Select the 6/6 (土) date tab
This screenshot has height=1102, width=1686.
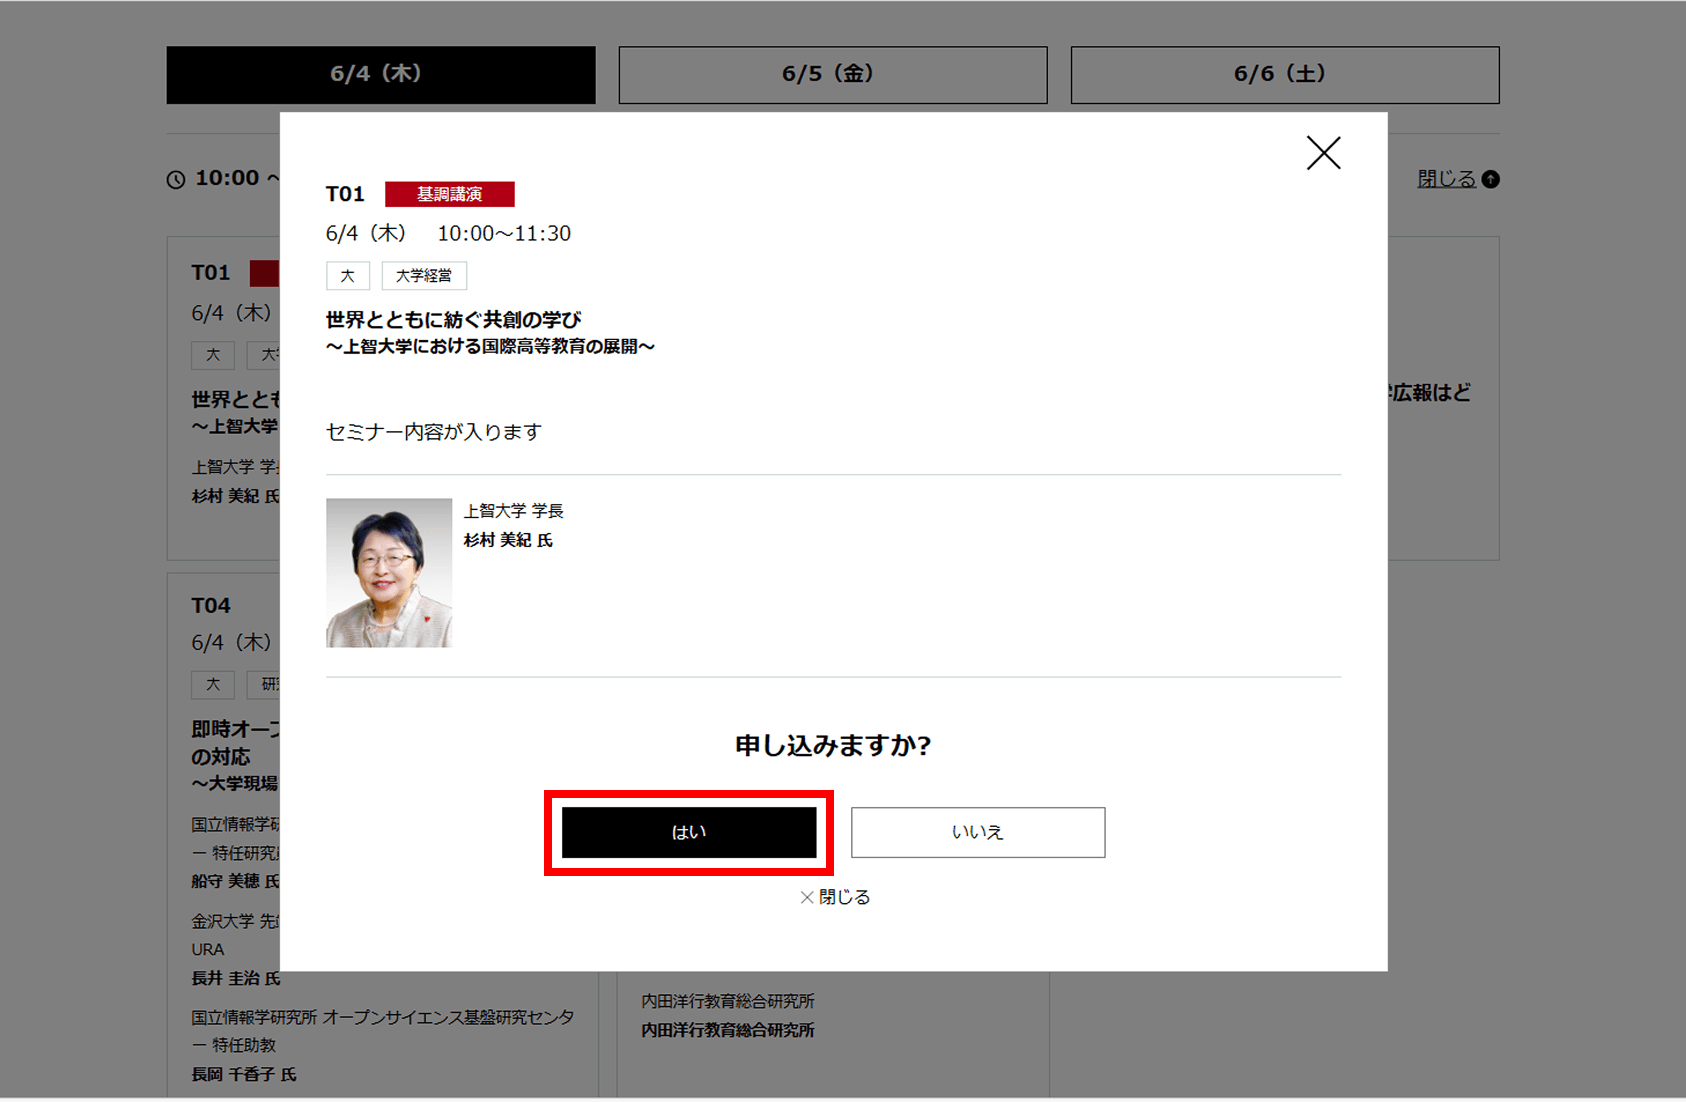click(1284, 74)
